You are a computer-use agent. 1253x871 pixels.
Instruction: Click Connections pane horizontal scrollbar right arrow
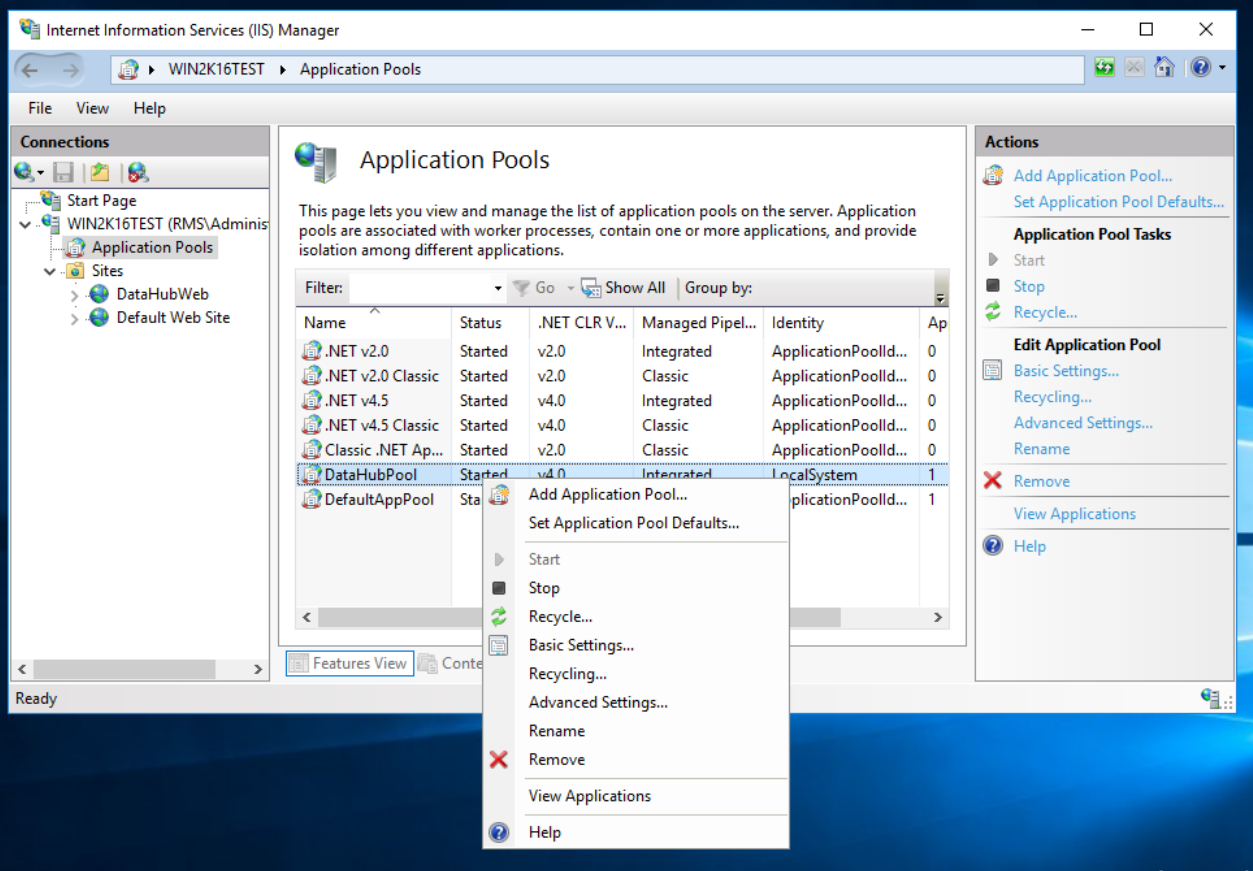click(x=258, y=669)
